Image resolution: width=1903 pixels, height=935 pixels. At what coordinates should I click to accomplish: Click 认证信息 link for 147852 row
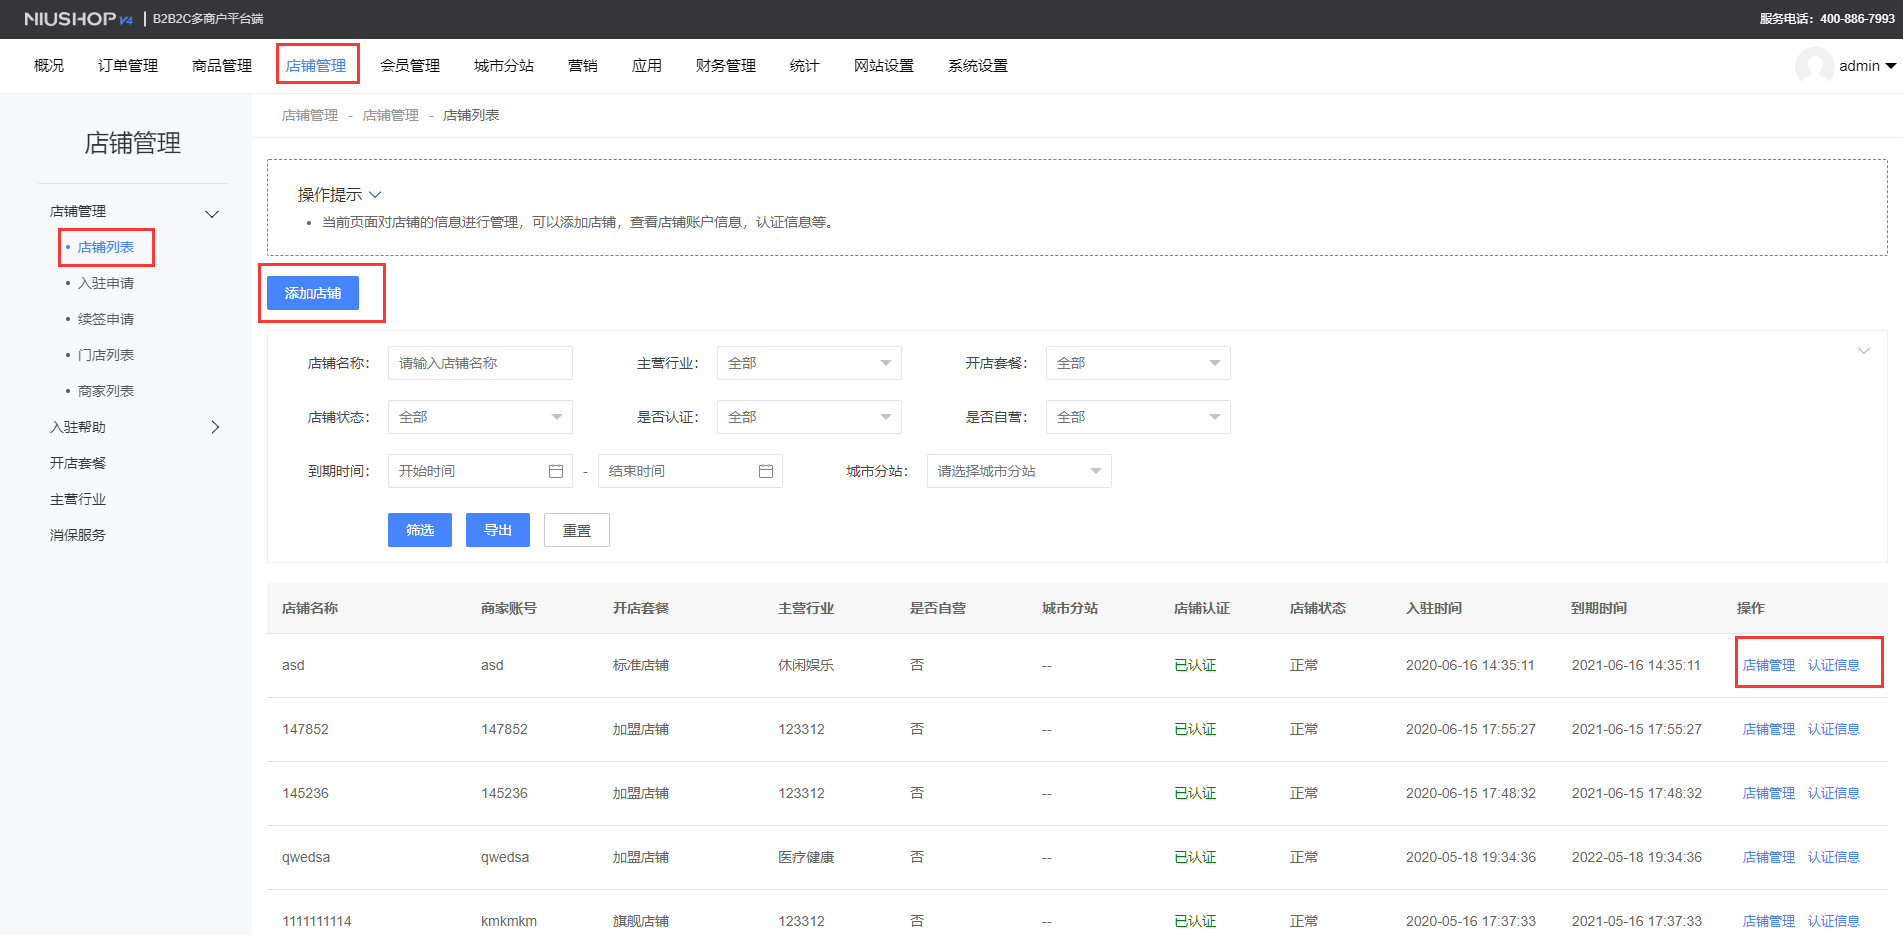(1834, 729)
